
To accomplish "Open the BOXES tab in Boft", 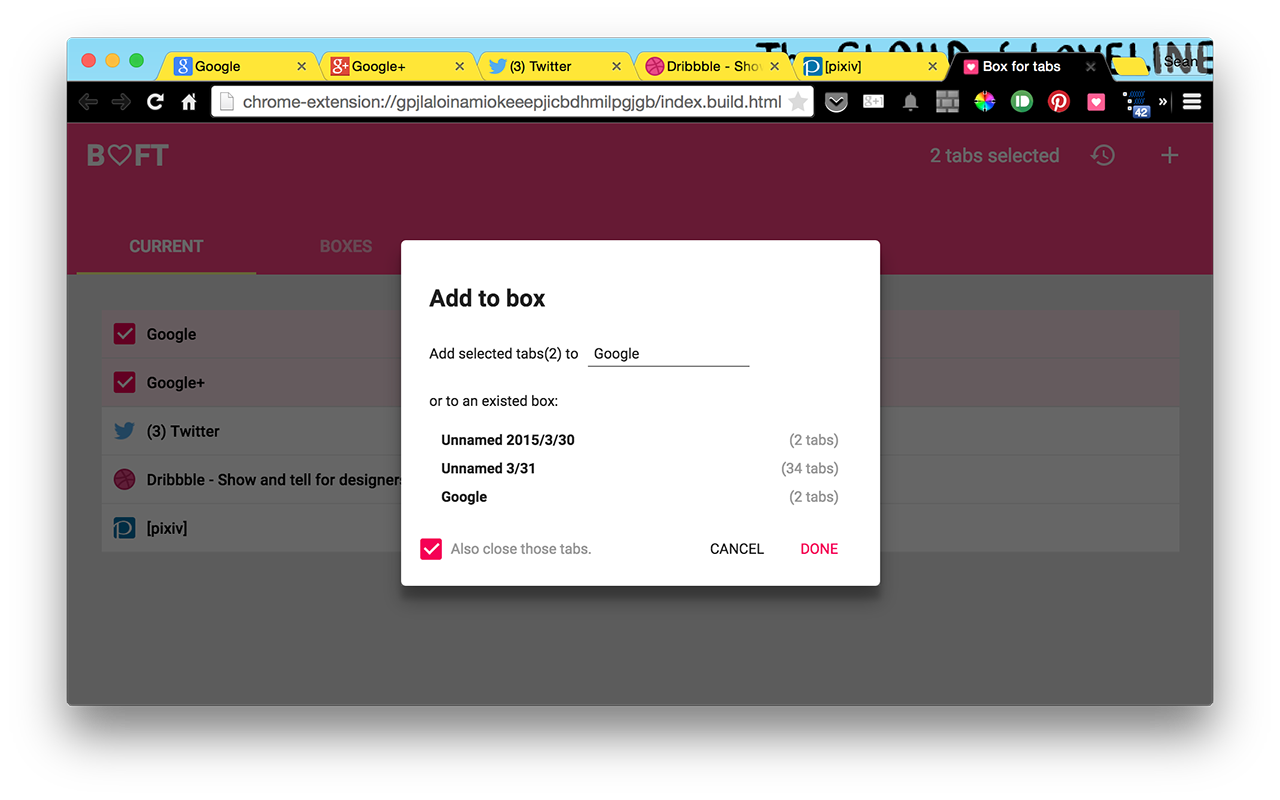I will pyautogui.click(x=346, y=246).
